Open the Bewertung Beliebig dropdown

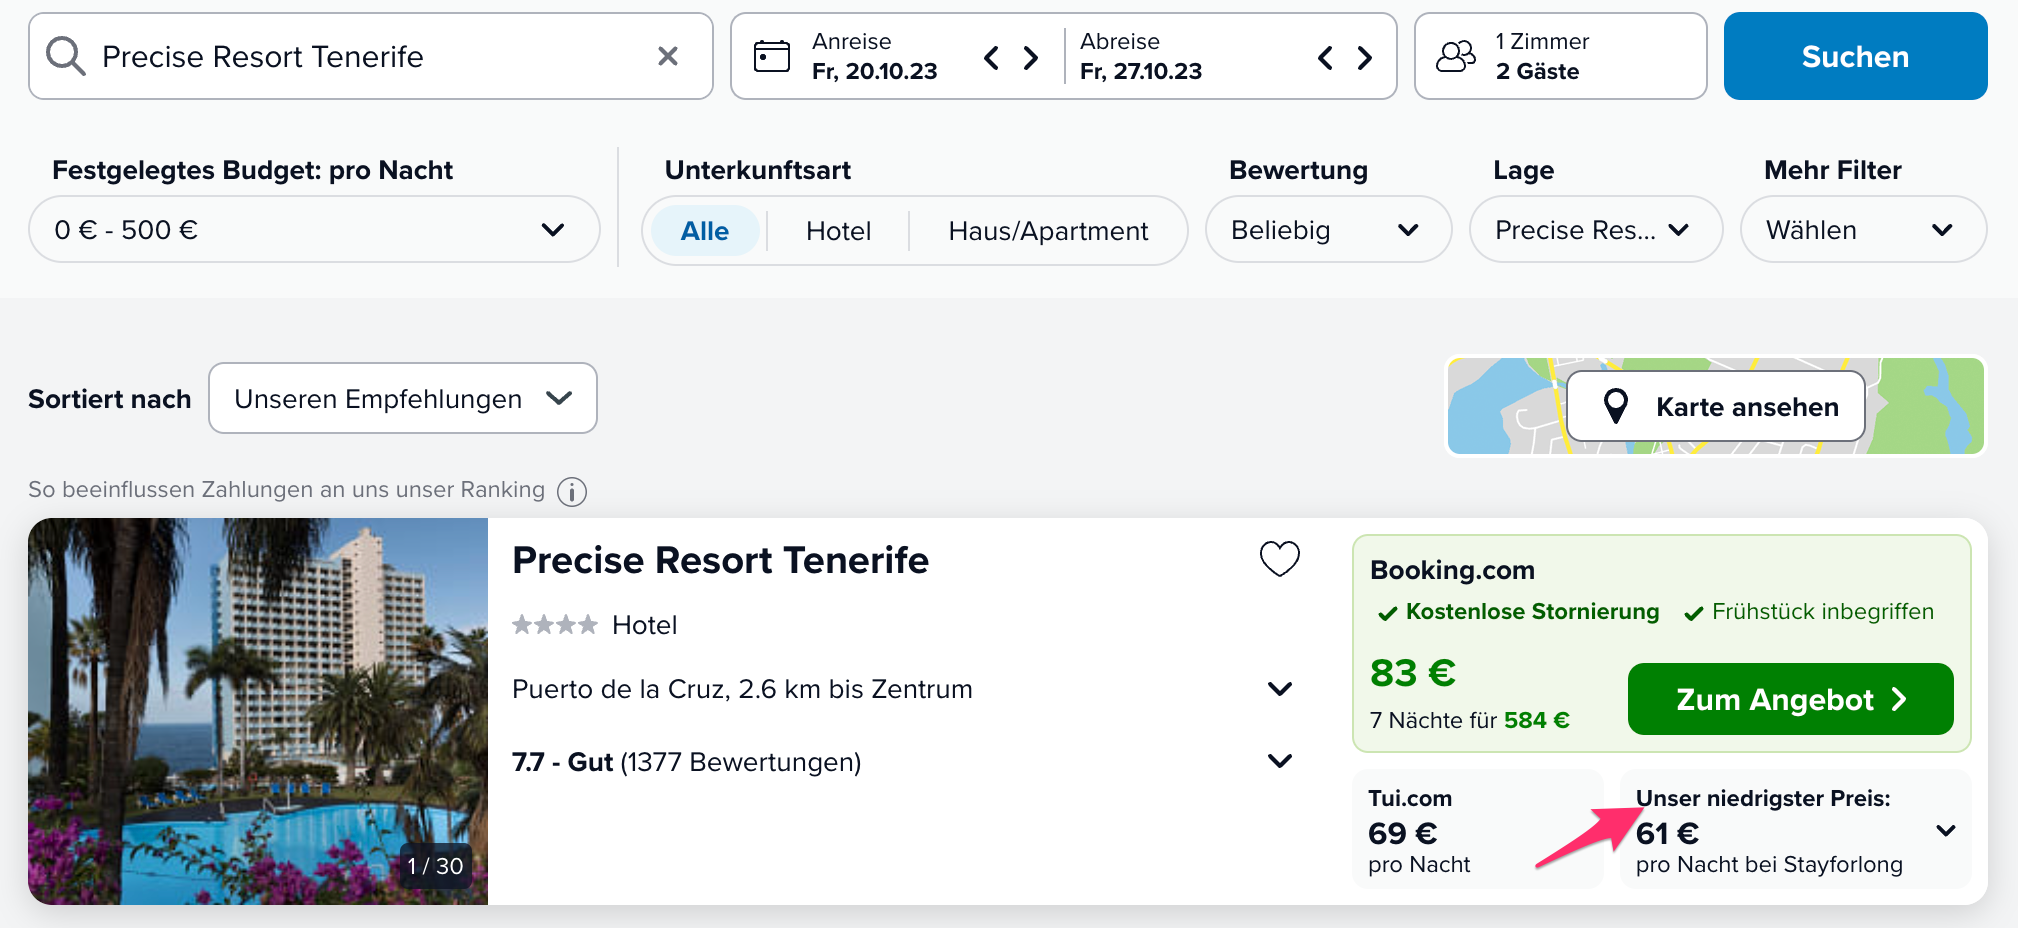pos(1328,230)
